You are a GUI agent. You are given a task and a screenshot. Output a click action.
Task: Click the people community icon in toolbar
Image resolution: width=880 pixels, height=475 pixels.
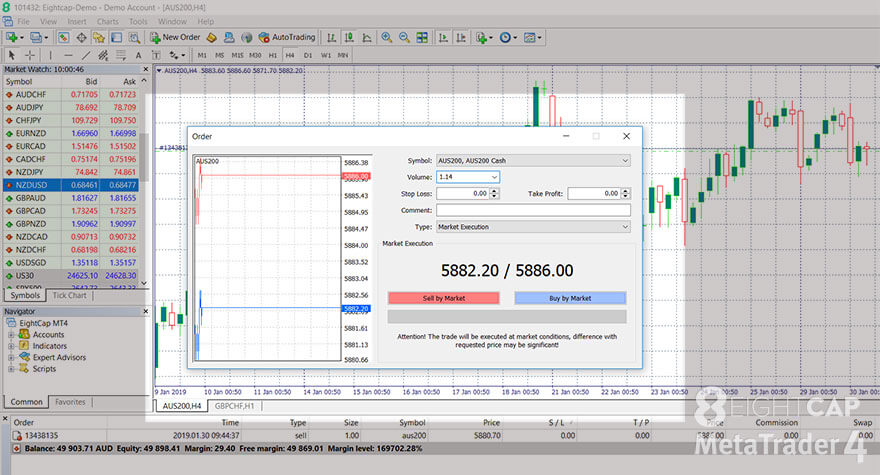click(229, 38)
